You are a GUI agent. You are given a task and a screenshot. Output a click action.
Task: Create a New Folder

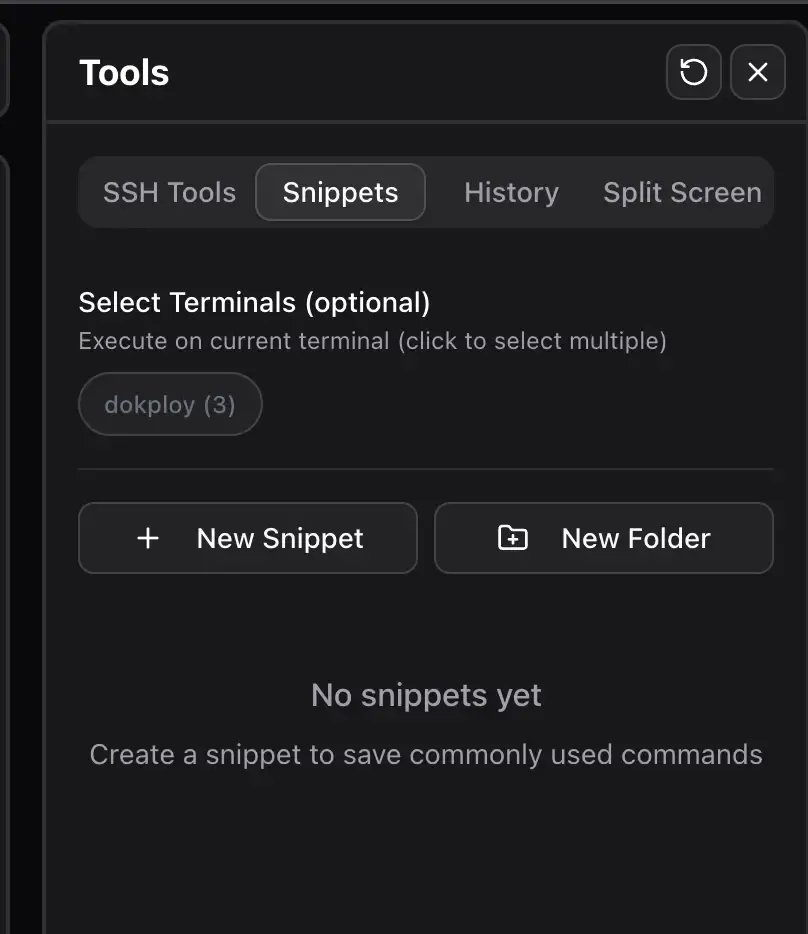pos(603,538)
